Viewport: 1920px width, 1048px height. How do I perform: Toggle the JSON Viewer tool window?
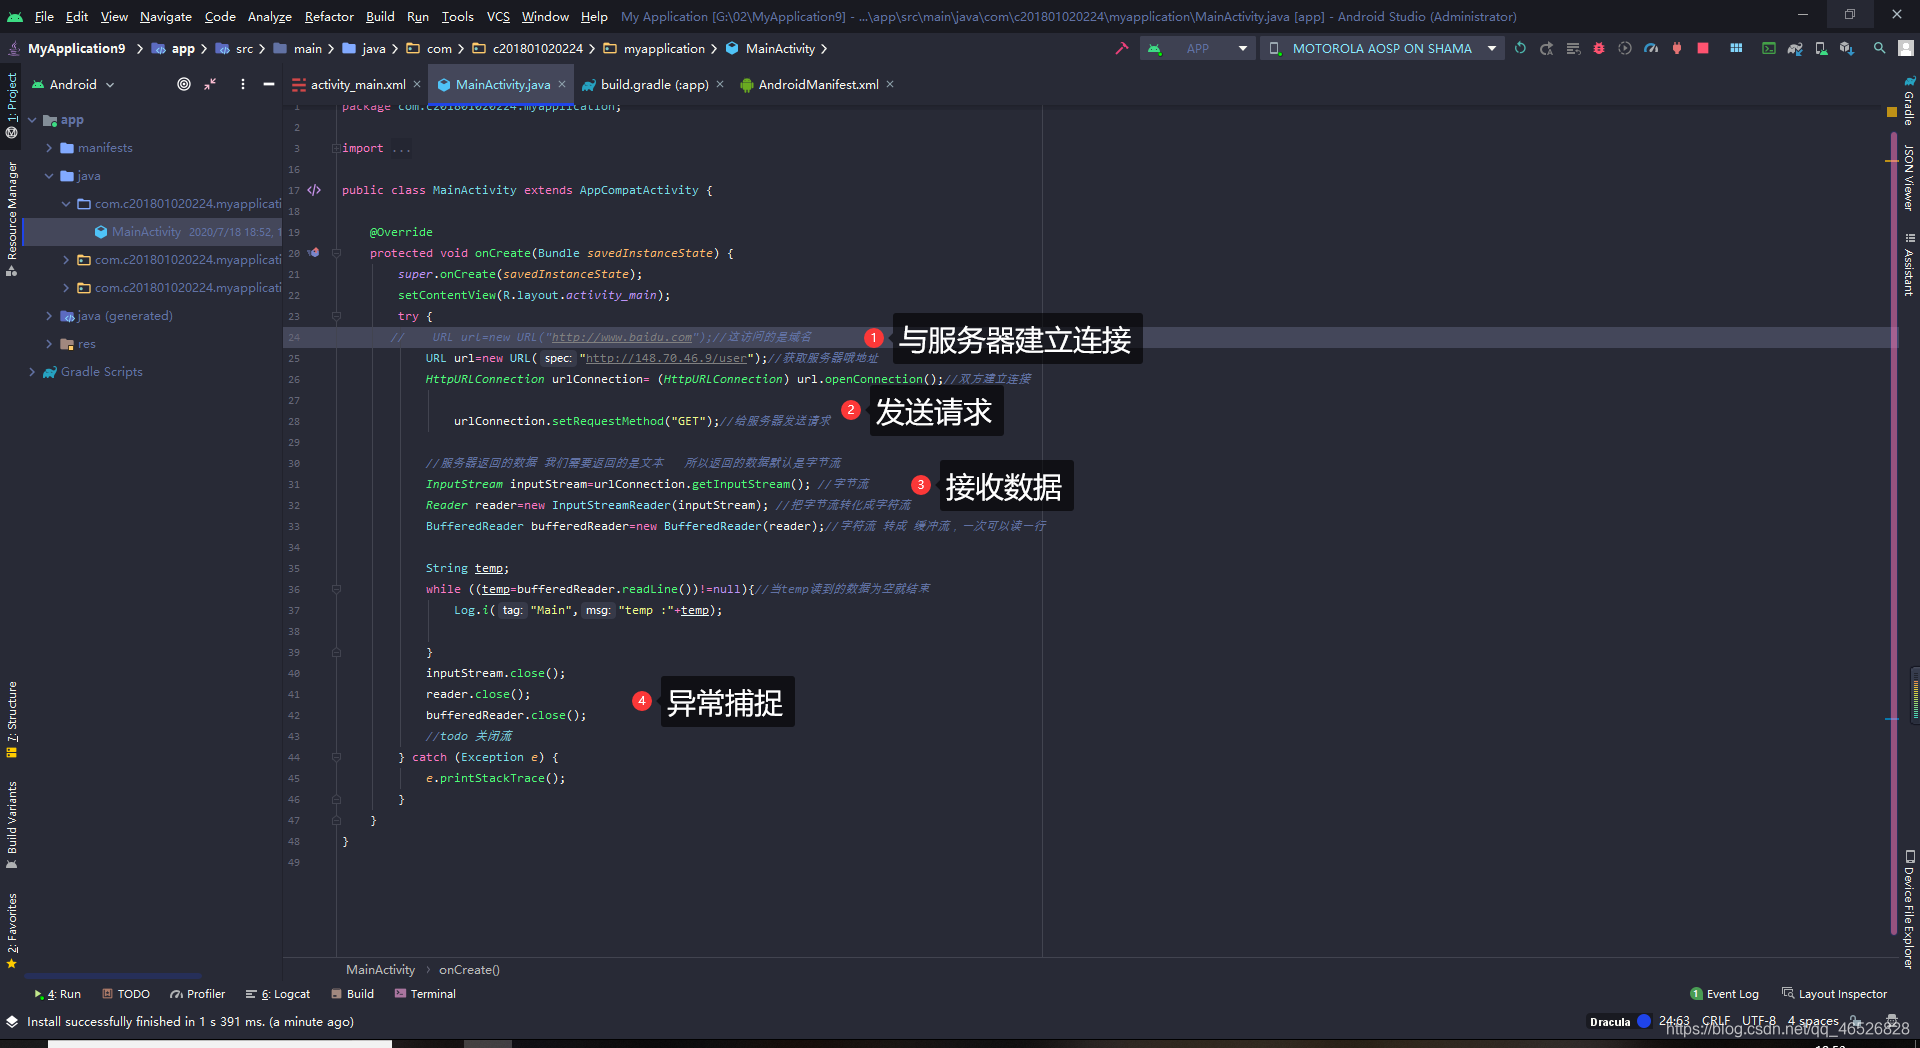pyautogui.click(x=1909, y=178)
